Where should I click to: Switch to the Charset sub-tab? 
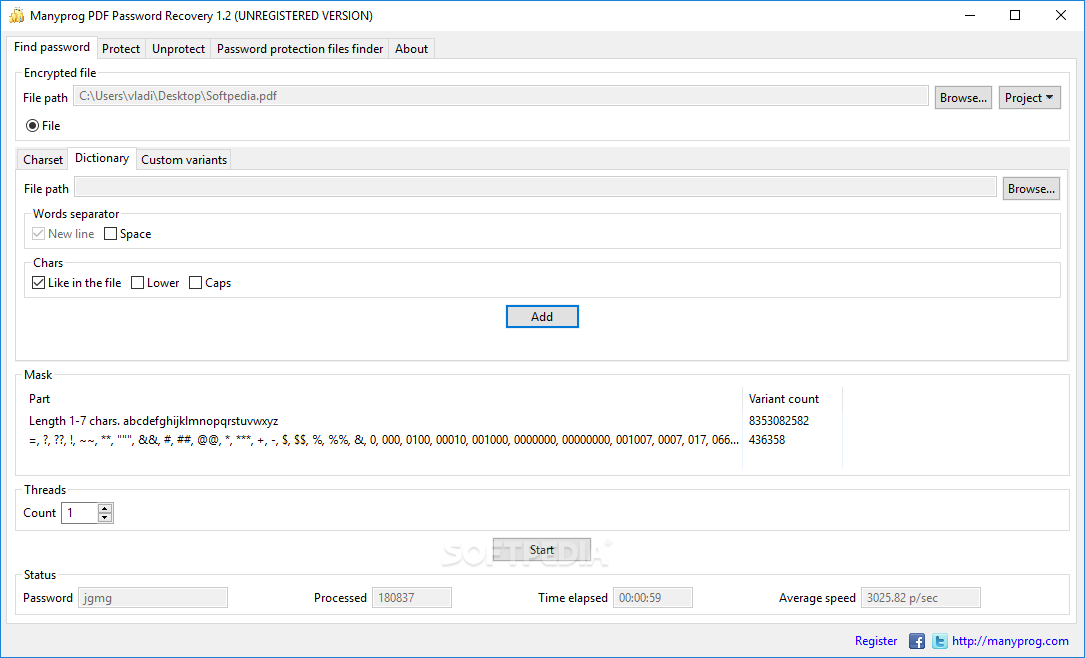click(x=43, y=160)
